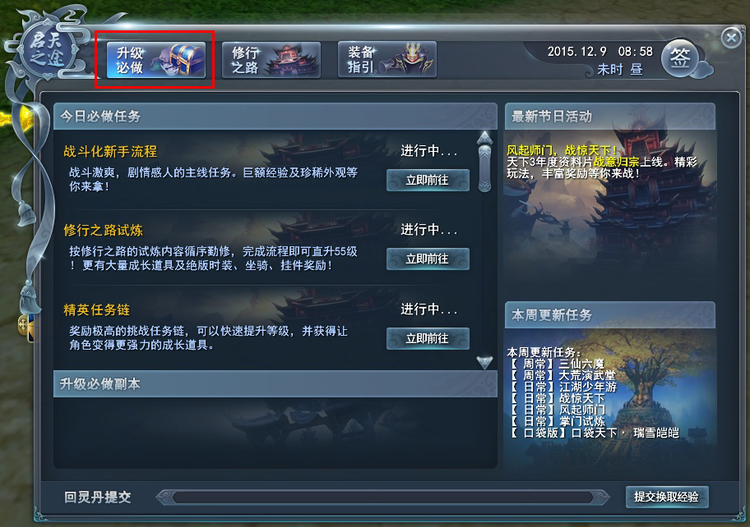The image size is (750, 527).
Task: Open the 战斗化新手流程 task title
Action: pos(110,152)
